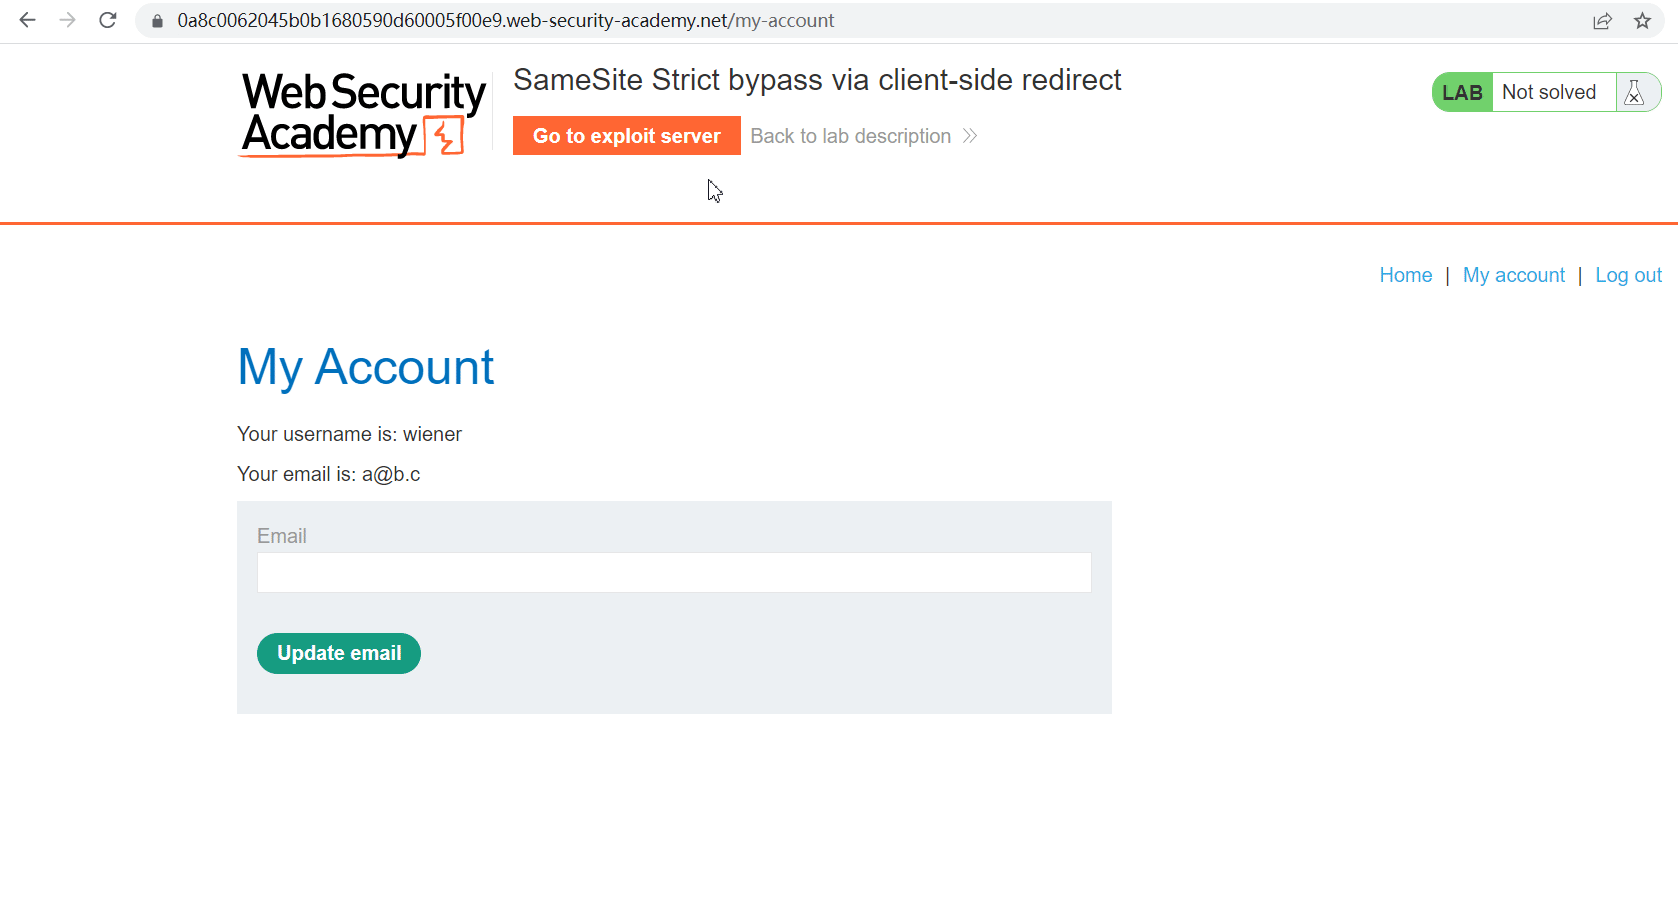
Task: View site info via the lock icon
Action: 157,21
